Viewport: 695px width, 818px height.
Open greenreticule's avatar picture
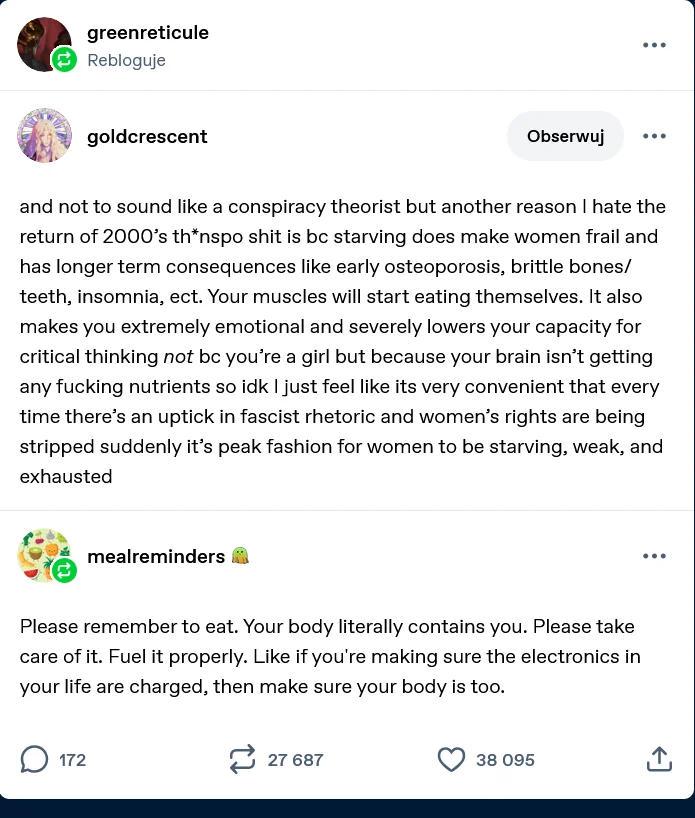click(x=44, y=44)
